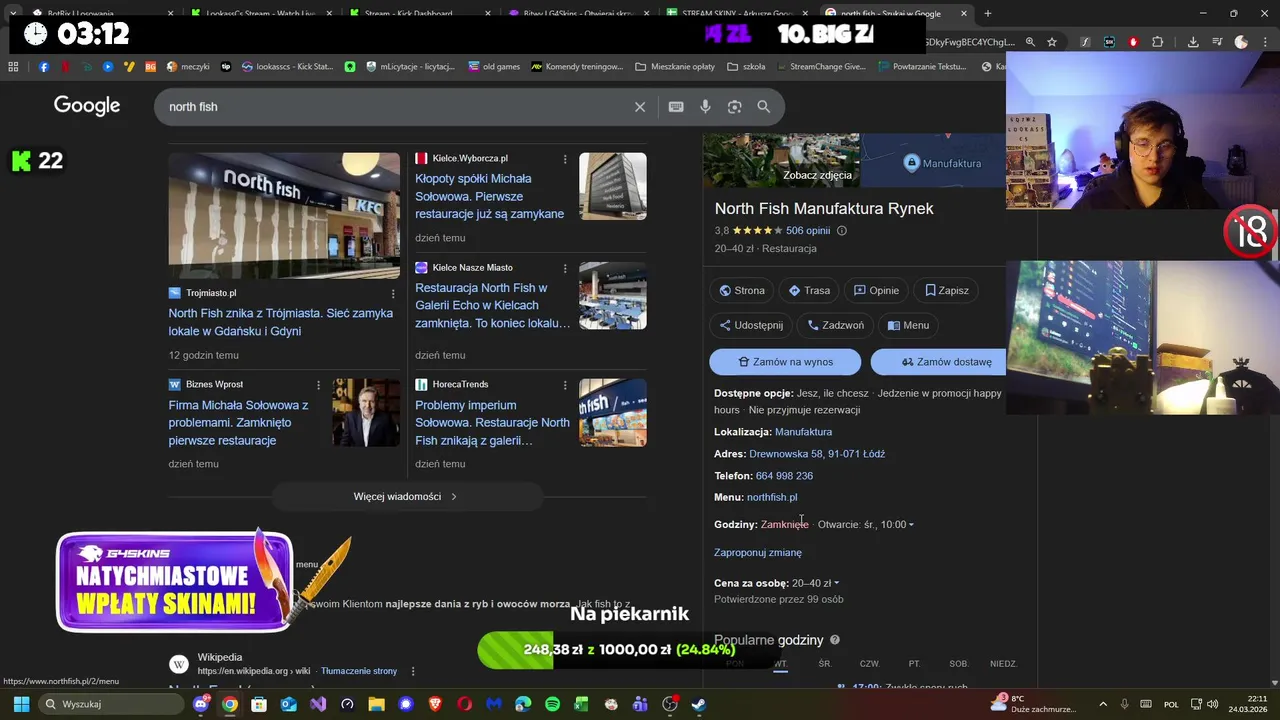This screenshot has height=720, width=1280.
Task: Open address Drewnowska 58, 91-071 Łódź link
Action: pyautogui.click(x=817, y=454)
